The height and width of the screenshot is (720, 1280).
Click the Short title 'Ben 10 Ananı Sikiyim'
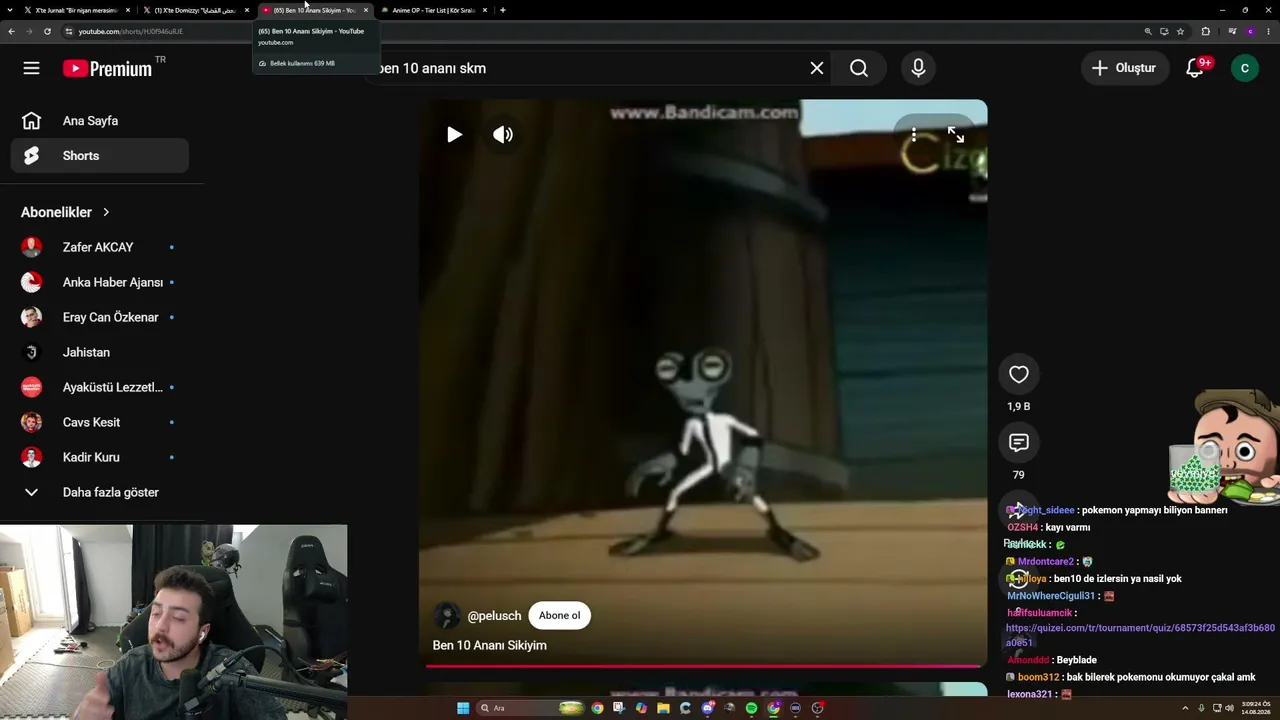(x=489, y=646)
